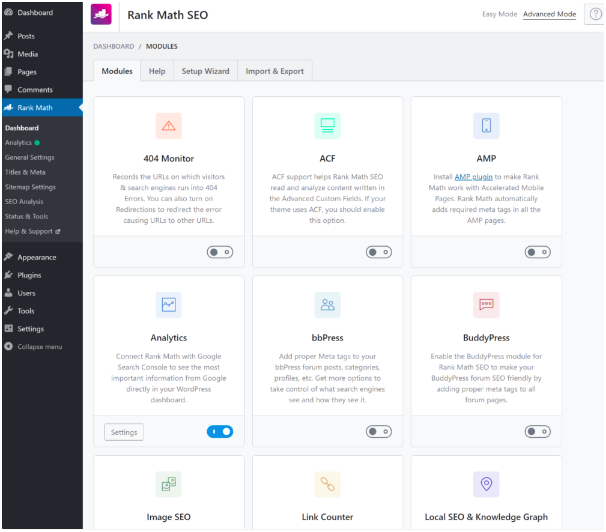This screenshot has width=606, height=532.
Task: Select the Modules tab
Action: point(117,71)
